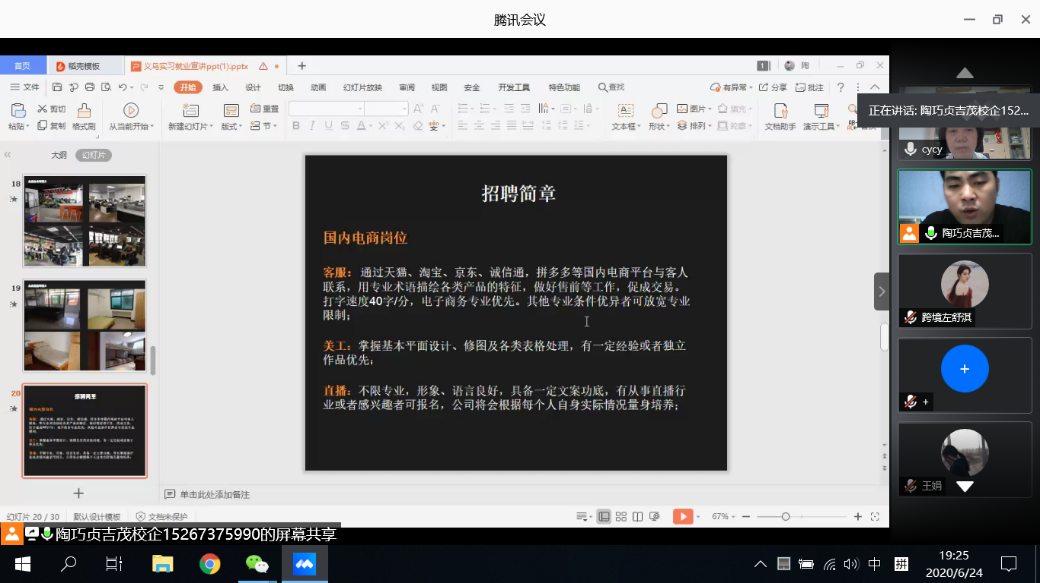This screenshot has height=583, width=1040.
Task: Click the 分享 share icon
Action: (x=774, y=87)
